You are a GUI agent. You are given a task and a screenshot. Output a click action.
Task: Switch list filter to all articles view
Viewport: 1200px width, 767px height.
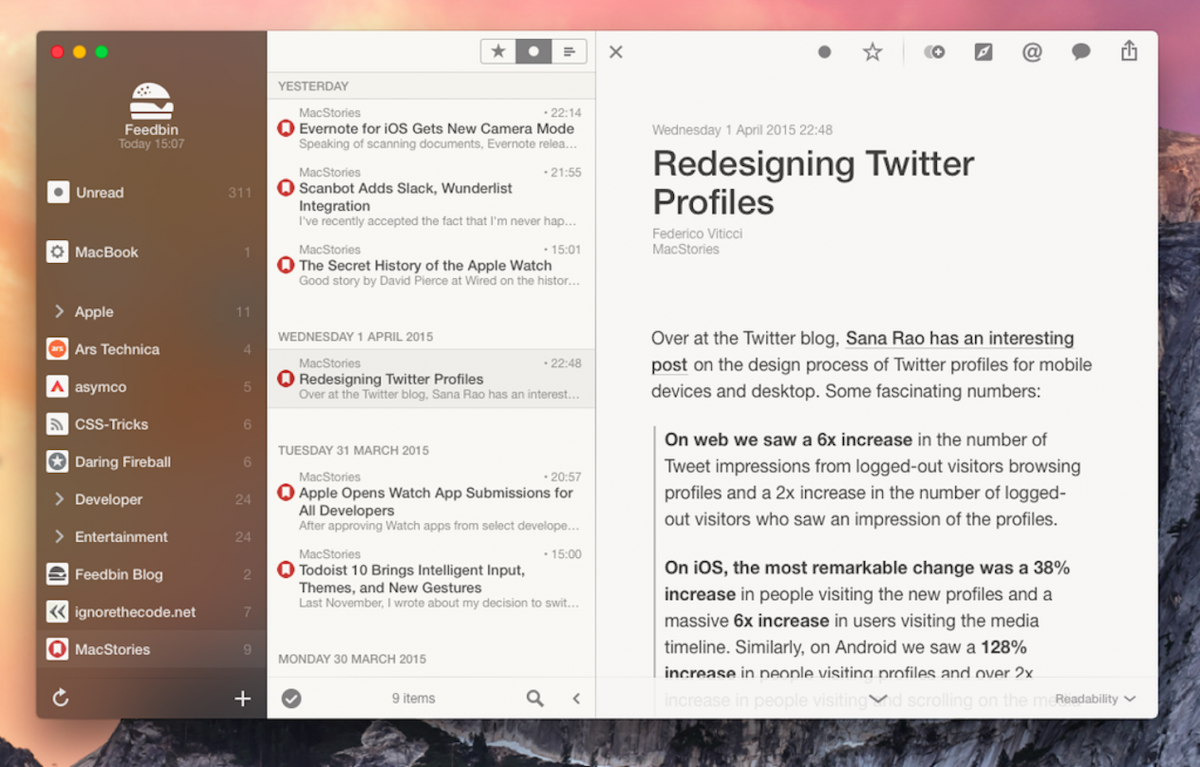pyautogui.click(x=569, y=50)
